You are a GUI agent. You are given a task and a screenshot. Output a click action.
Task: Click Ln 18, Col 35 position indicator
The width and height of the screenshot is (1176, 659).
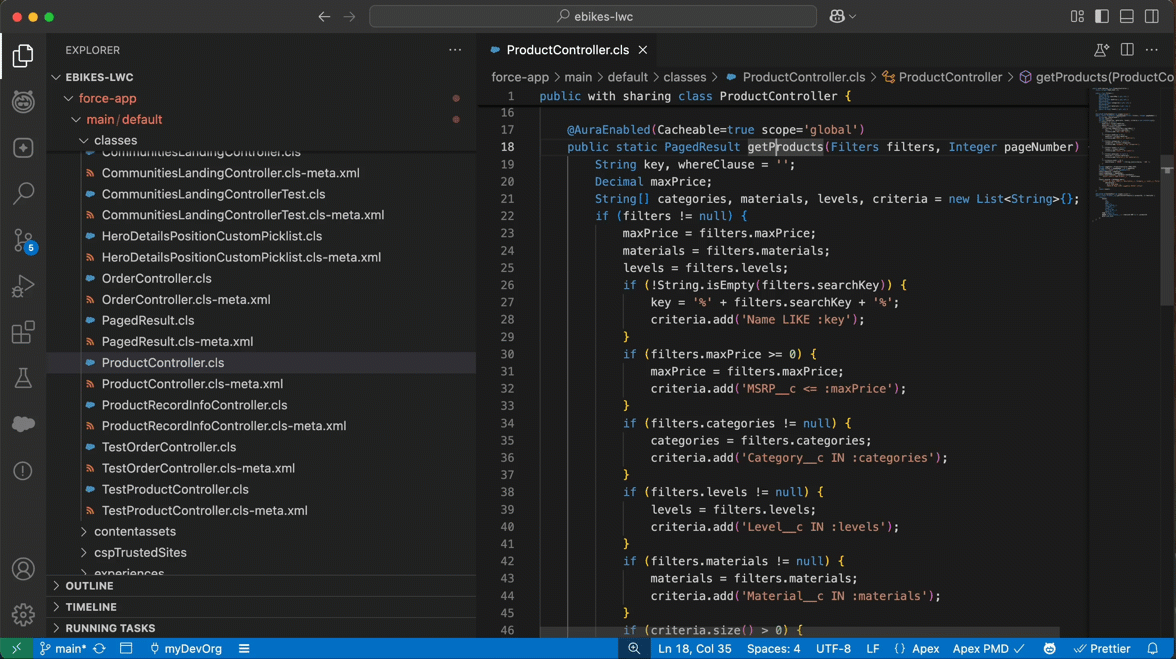[694, 649]
